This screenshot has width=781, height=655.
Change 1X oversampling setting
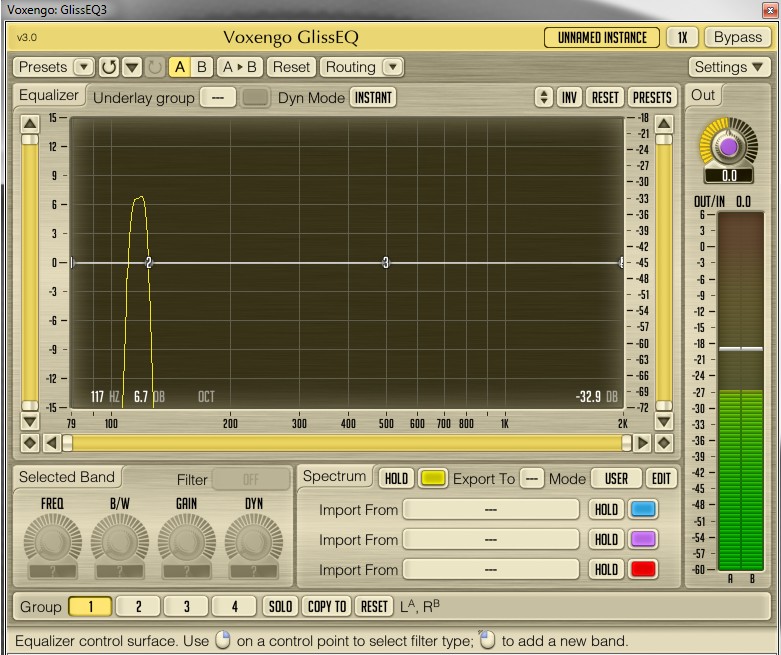[682, 37]
